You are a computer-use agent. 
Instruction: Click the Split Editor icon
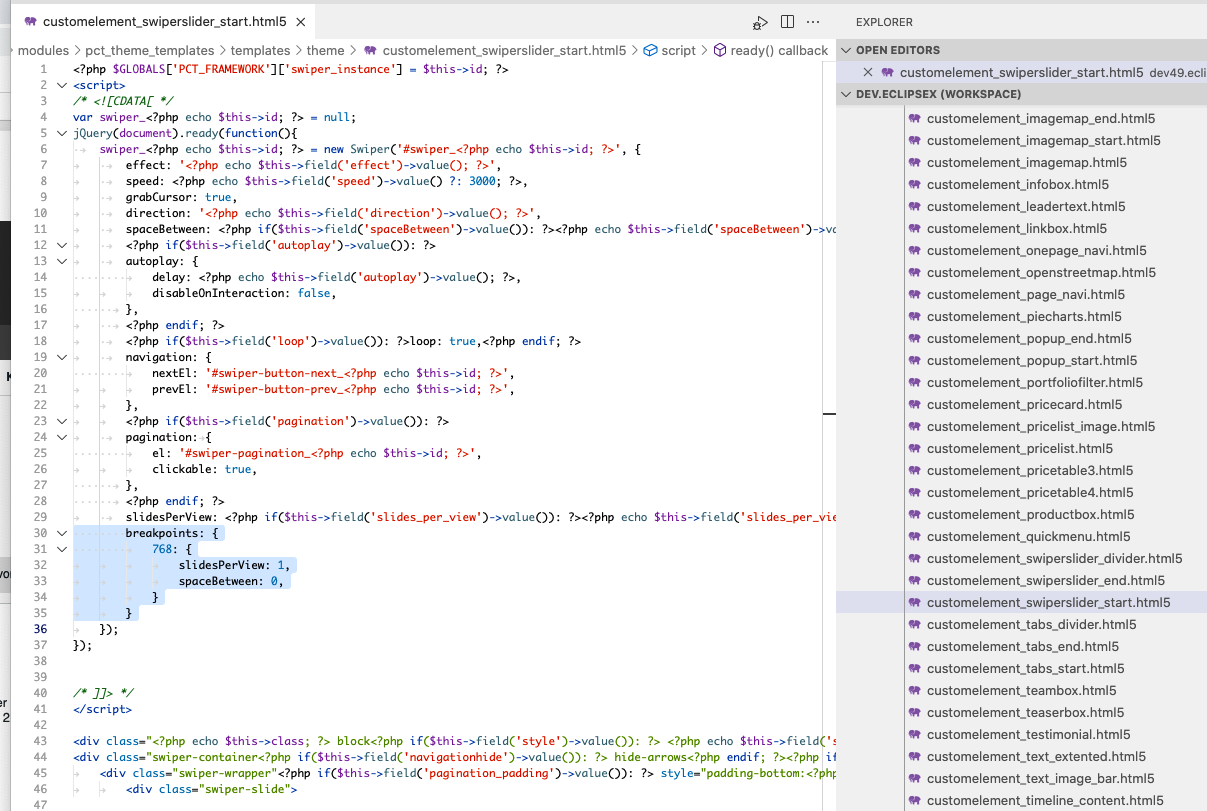[x=787, y=22]
